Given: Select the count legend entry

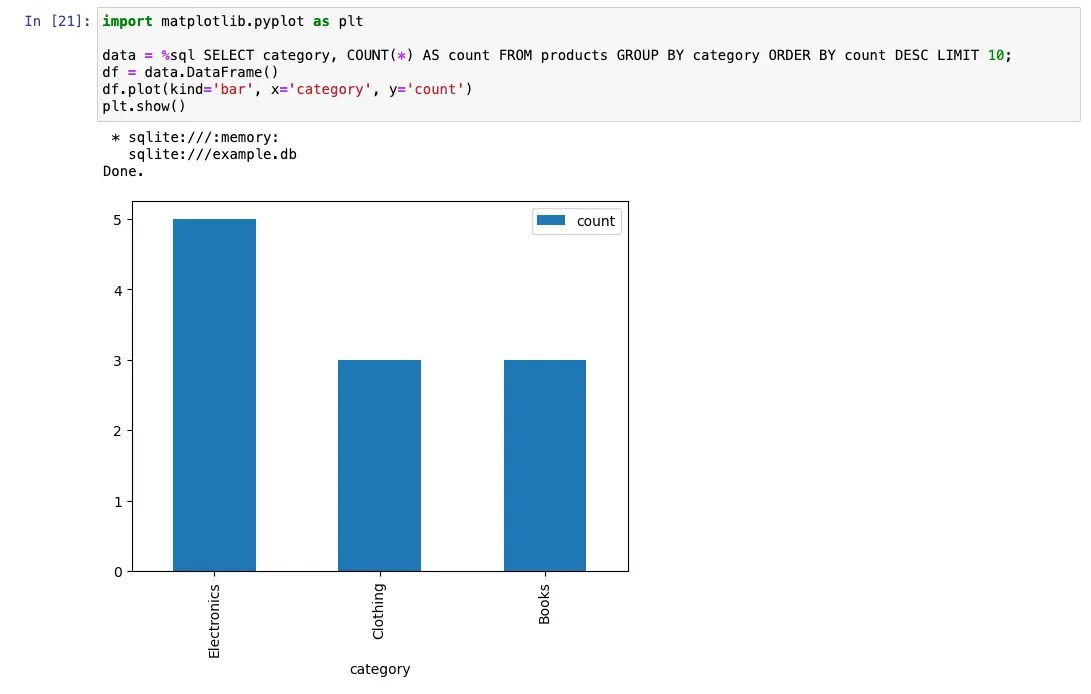Looking at the screenshot, I should tap(597, 221).
